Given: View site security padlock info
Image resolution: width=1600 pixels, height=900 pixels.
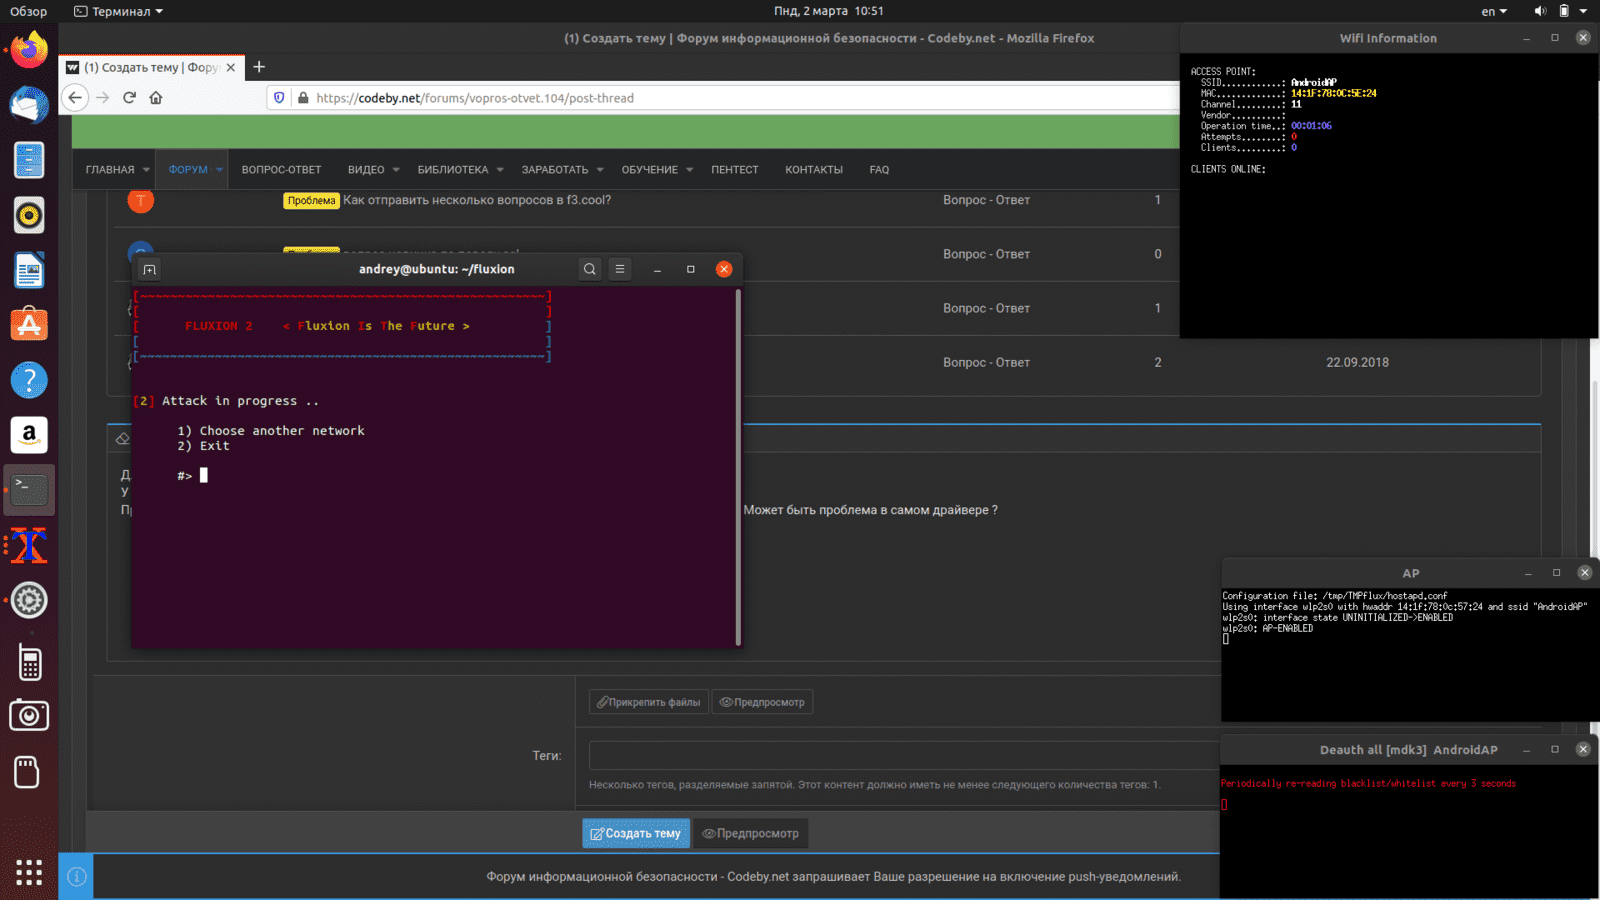Looking at the screenshot, I should click(x=302, y=97).
